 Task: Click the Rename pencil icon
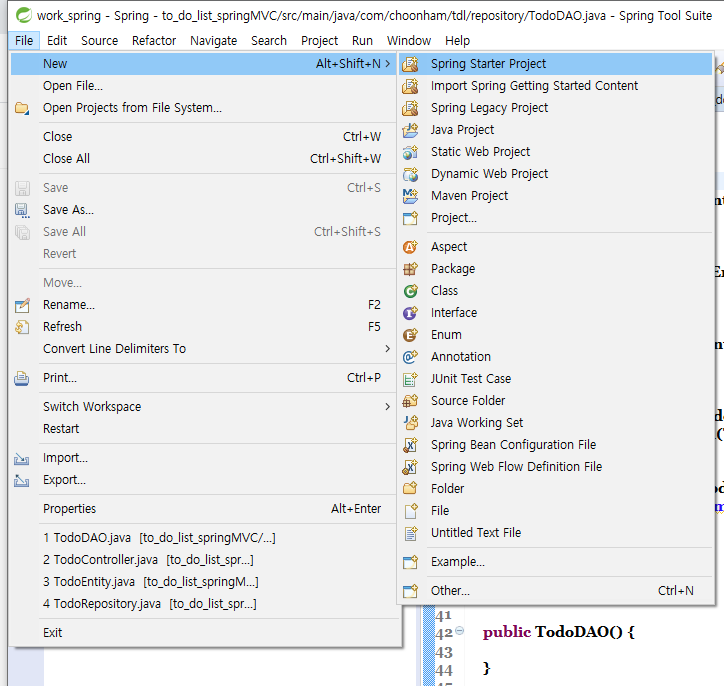tap(22, 305)
